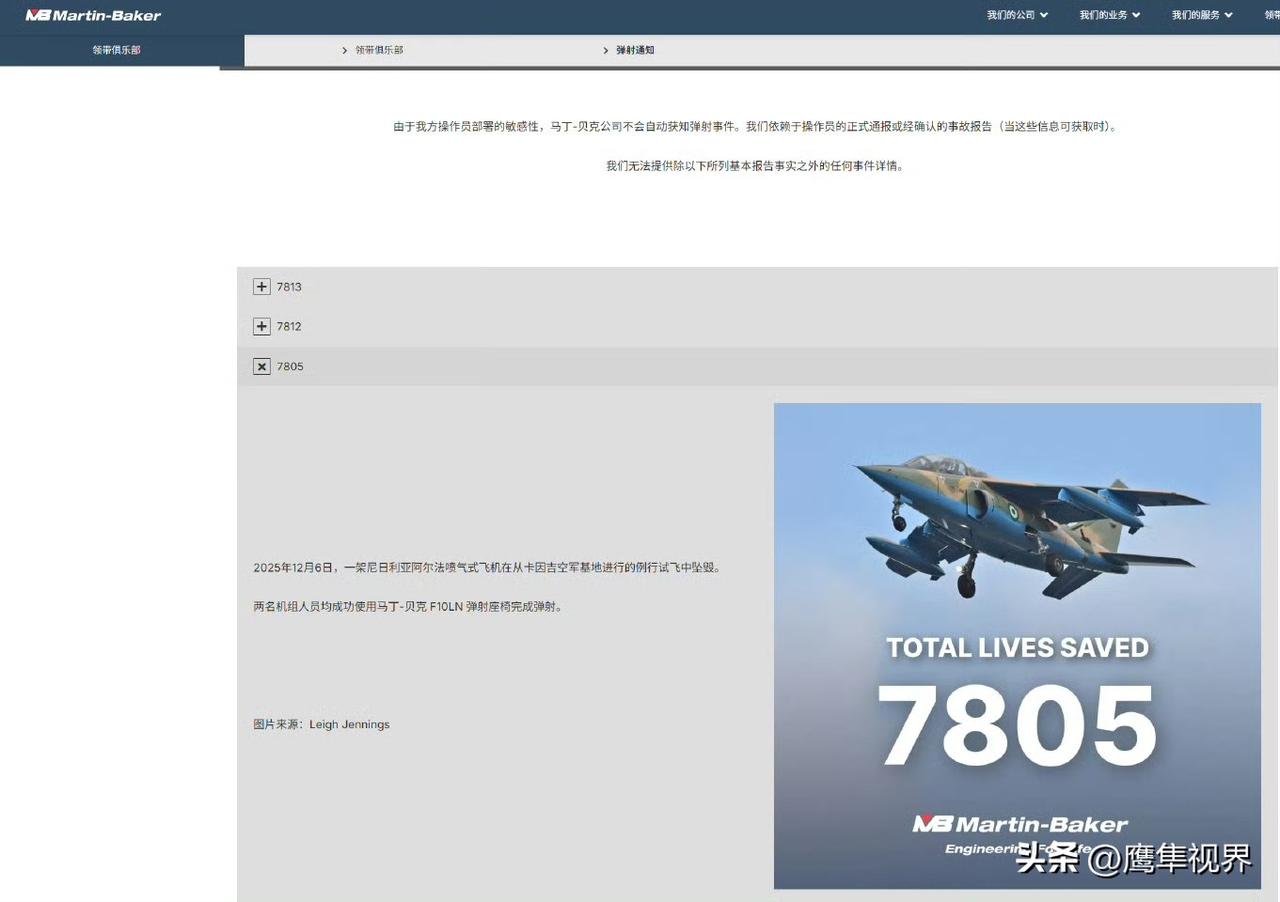Click the chevron arrow next to 我们的业务
The image size is (1280, 902).
coord(1136,15)
